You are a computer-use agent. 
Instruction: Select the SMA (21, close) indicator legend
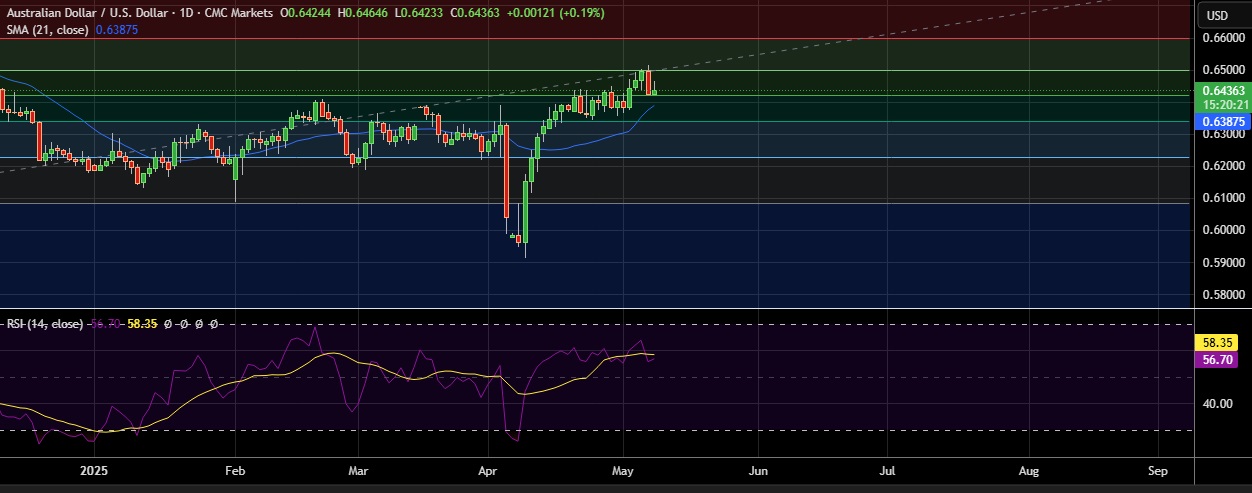click(x=47, y=30)
